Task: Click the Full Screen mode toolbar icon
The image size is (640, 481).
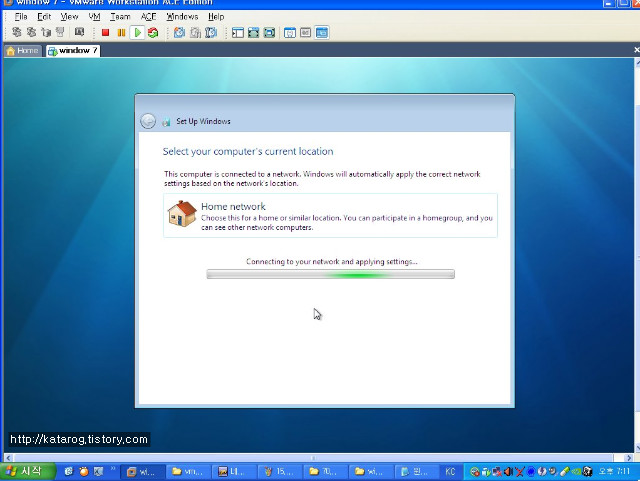Action: (x=253, y=33)
